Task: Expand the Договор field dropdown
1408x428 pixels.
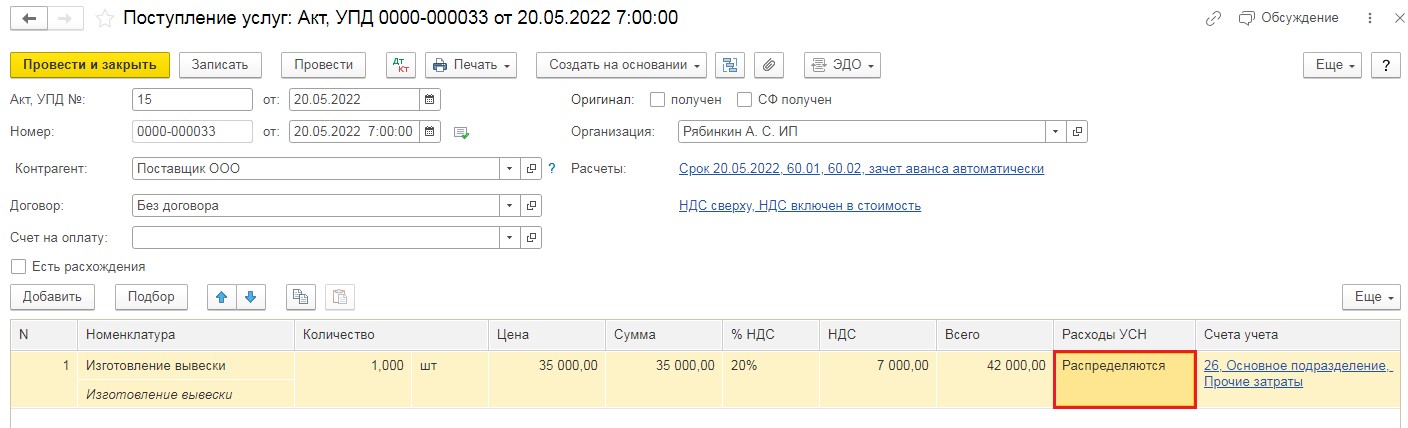Action: pyautogui.click(x=510, y=206)
